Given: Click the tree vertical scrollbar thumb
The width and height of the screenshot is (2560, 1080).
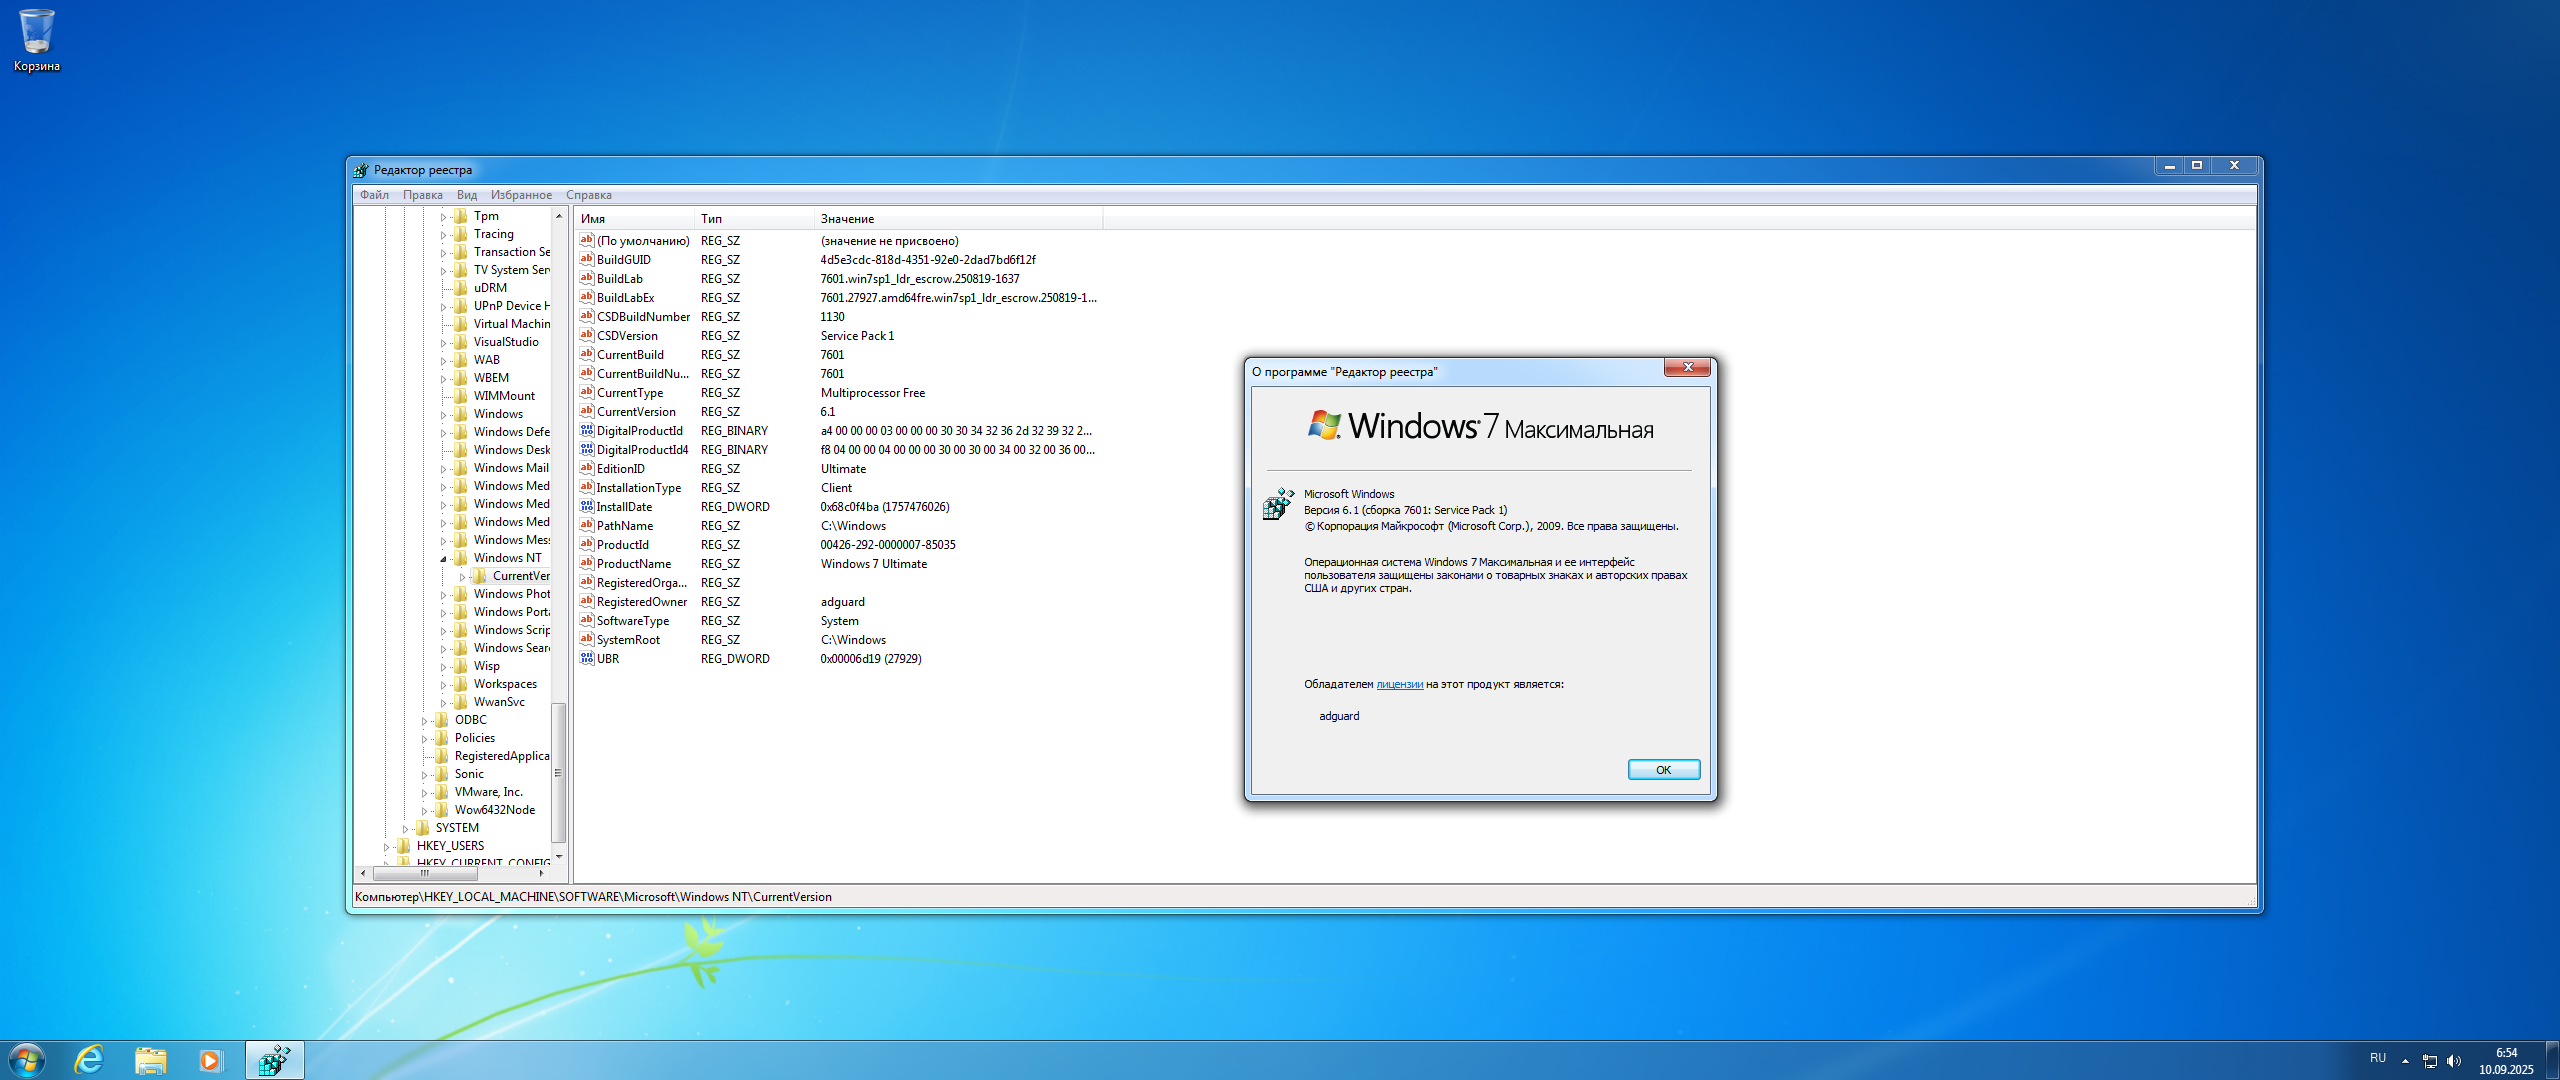Looking at the screenshot, I should click(x=558, y=773).
